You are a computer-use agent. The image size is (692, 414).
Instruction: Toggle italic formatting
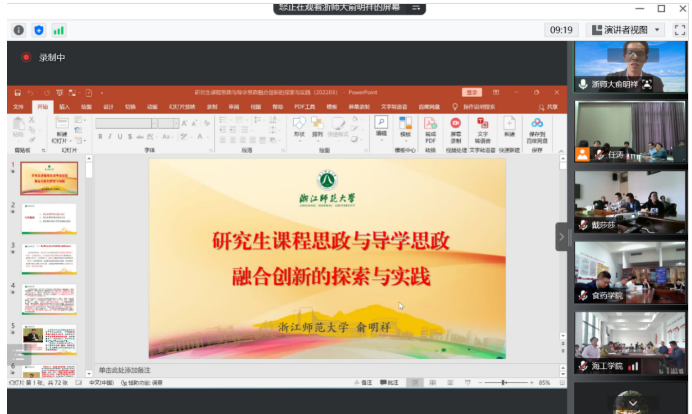click(x=110, y=136)
